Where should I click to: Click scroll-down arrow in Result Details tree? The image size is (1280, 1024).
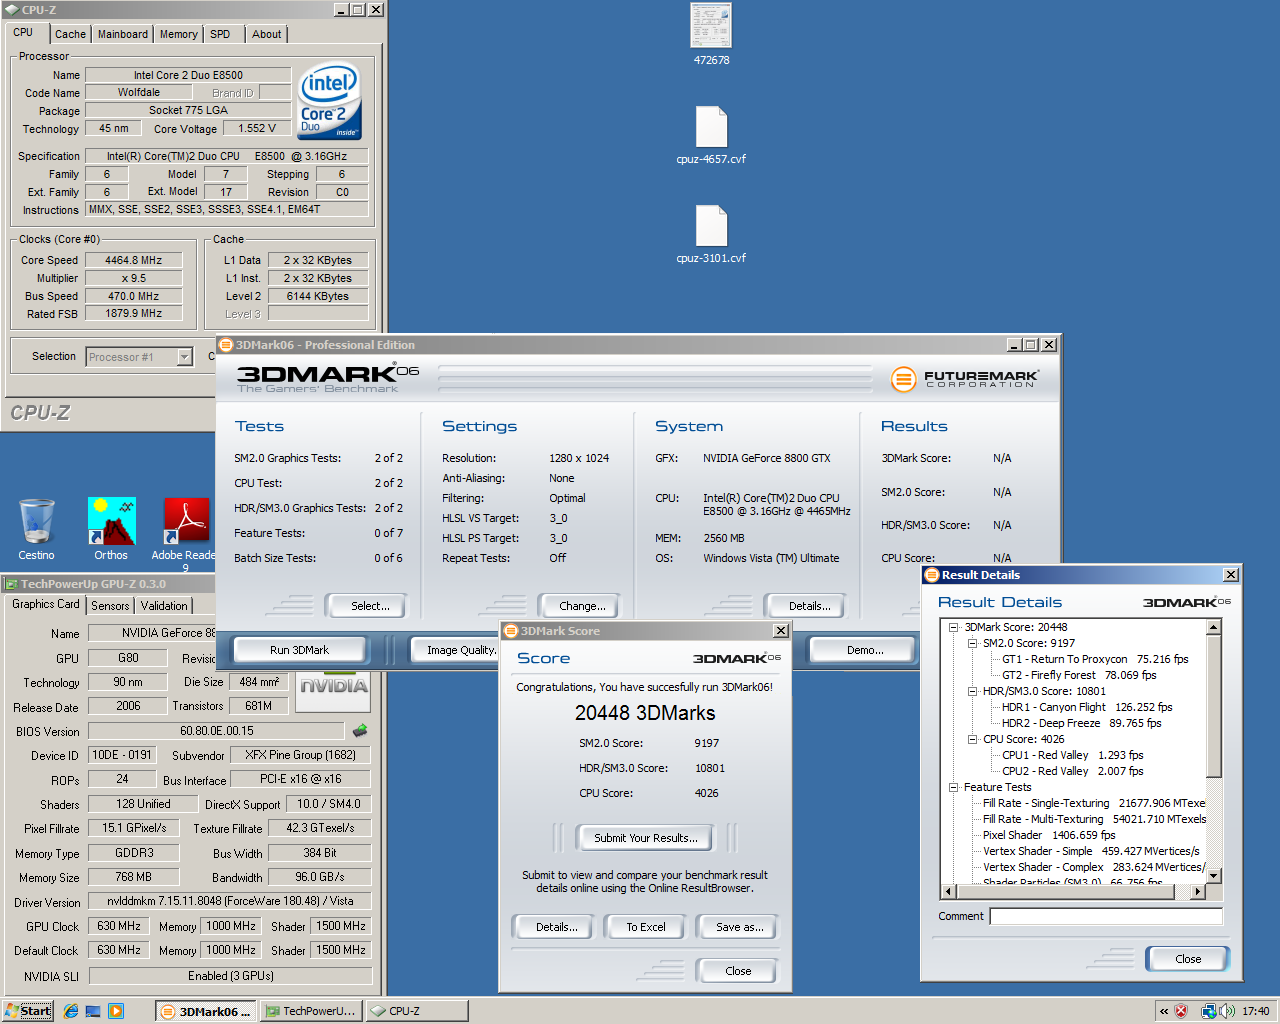coord(1214,876)
